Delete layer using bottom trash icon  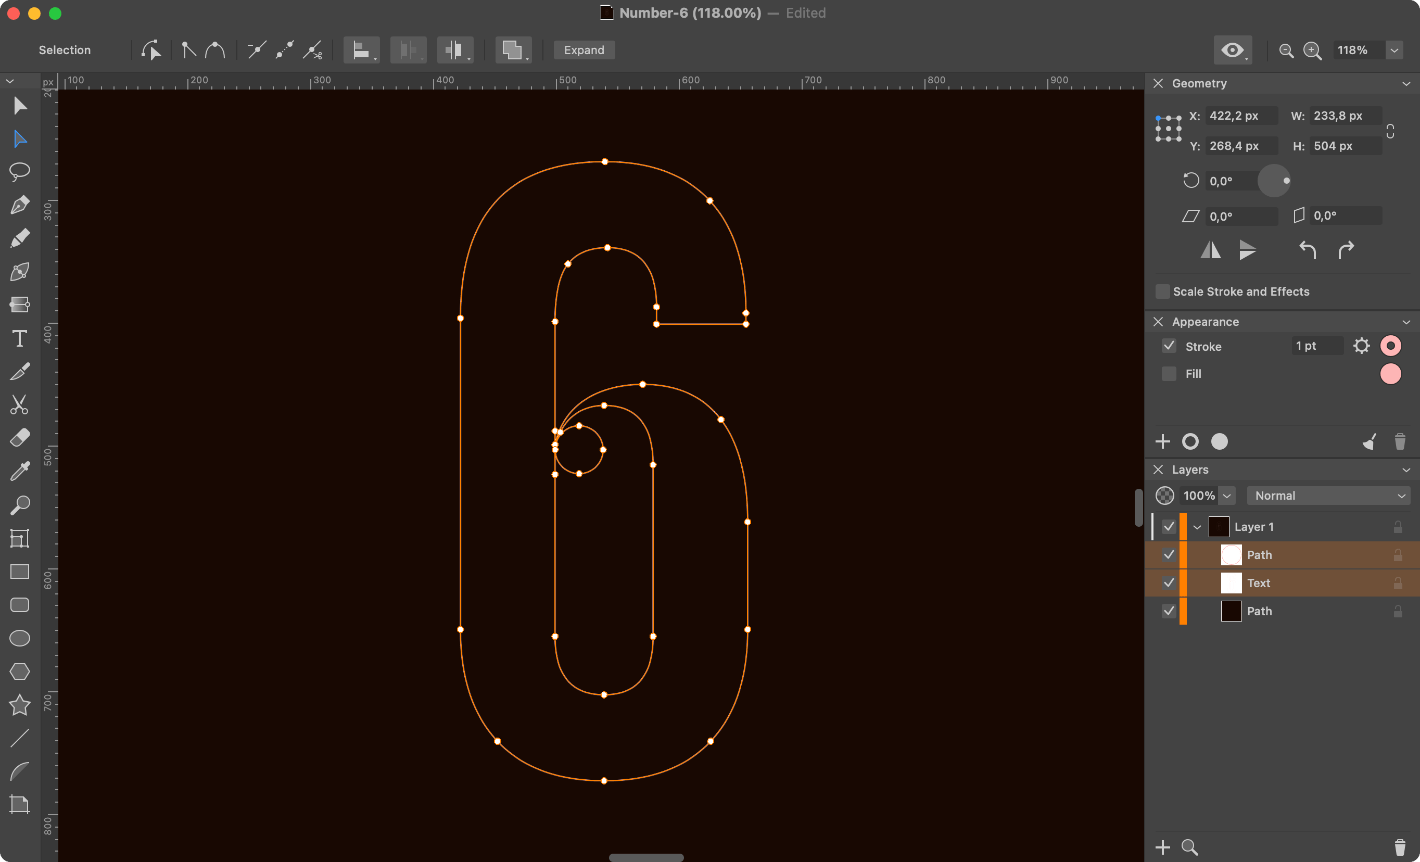pos(1399,847)
